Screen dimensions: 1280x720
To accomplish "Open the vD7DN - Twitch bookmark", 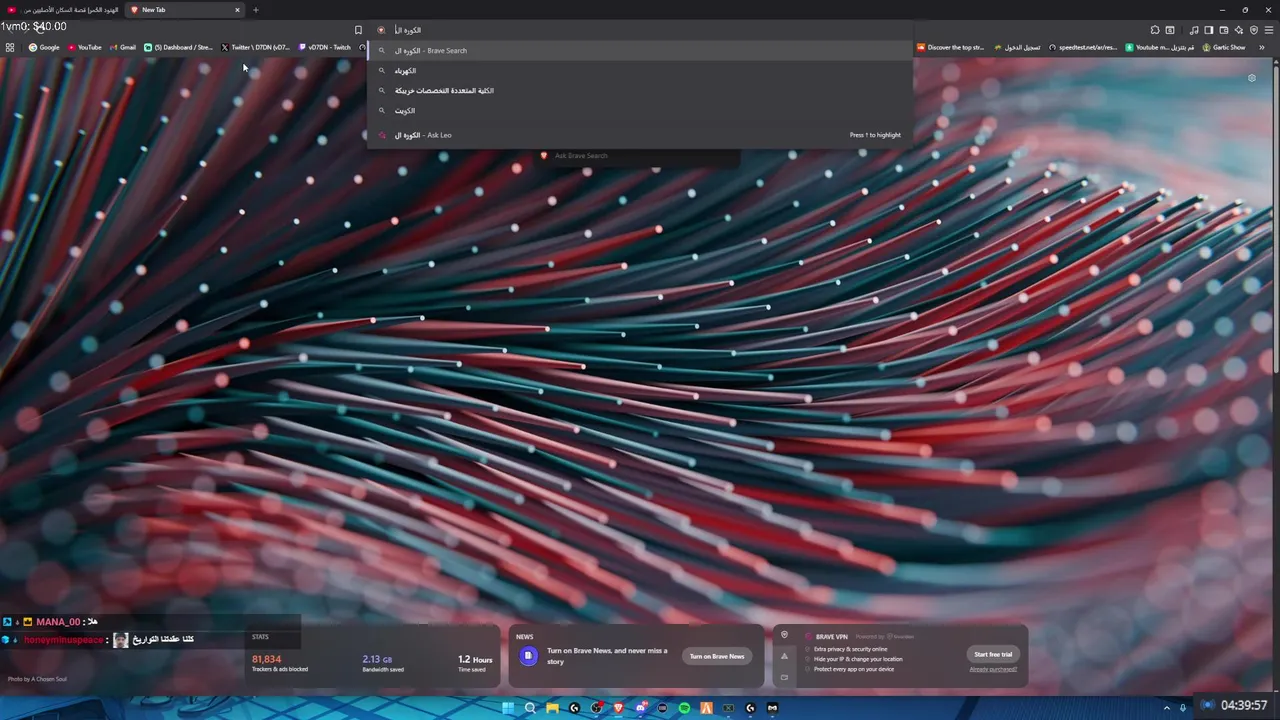I will click(x=325, y=47).
